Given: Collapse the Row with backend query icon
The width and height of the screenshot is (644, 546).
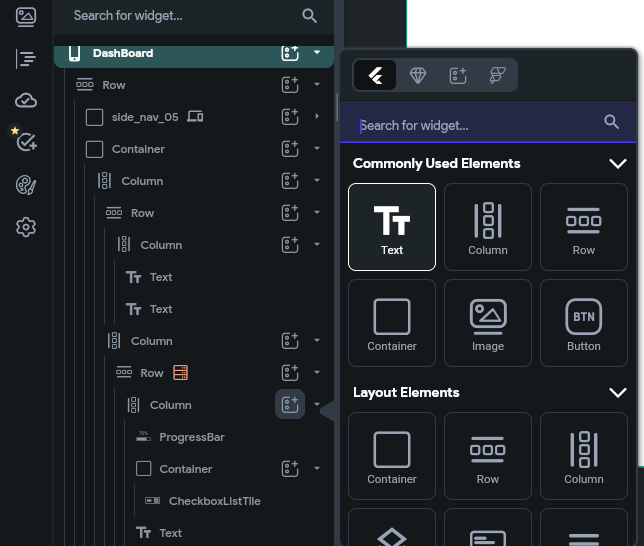Looking at the screenshot, I should point(317,372).
